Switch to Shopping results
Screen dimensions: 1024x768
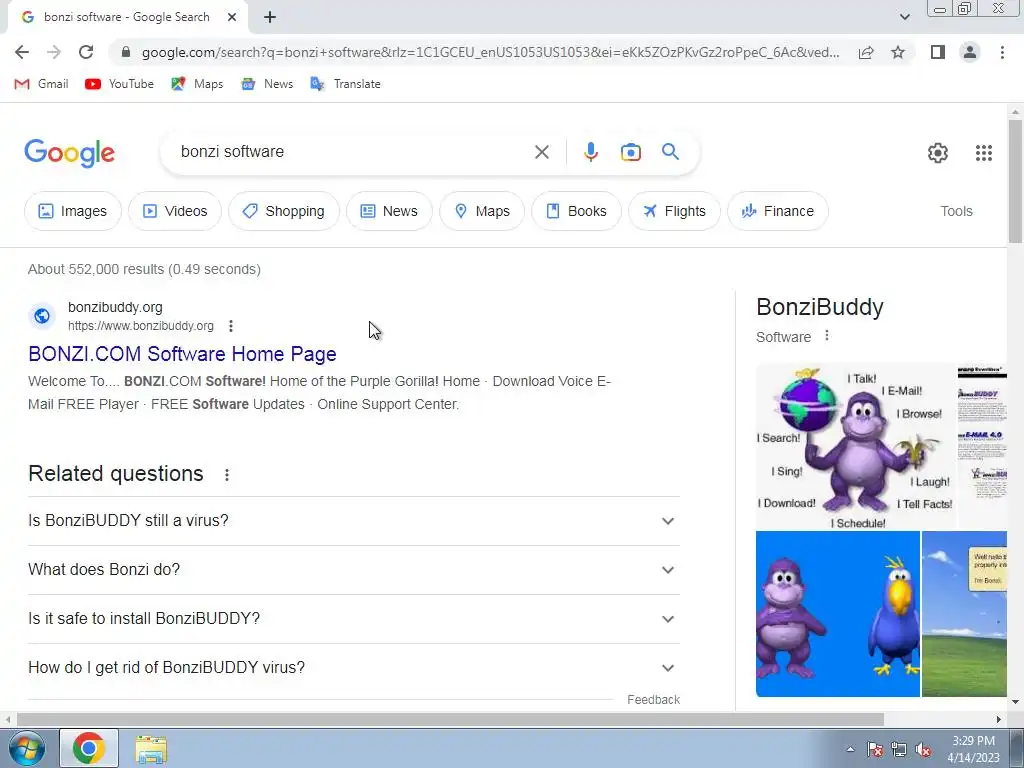pyautogui.click(x=283, y=211)
